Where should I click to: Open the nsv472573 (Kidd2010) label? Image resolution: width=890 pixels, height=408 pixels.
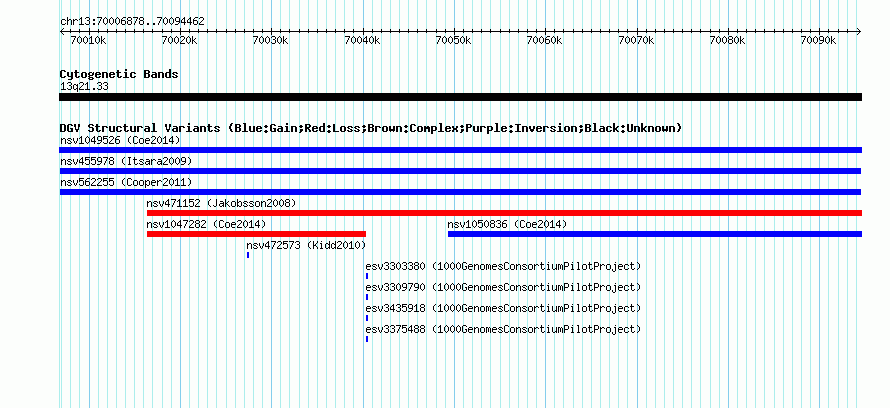(x=306, y=245)
